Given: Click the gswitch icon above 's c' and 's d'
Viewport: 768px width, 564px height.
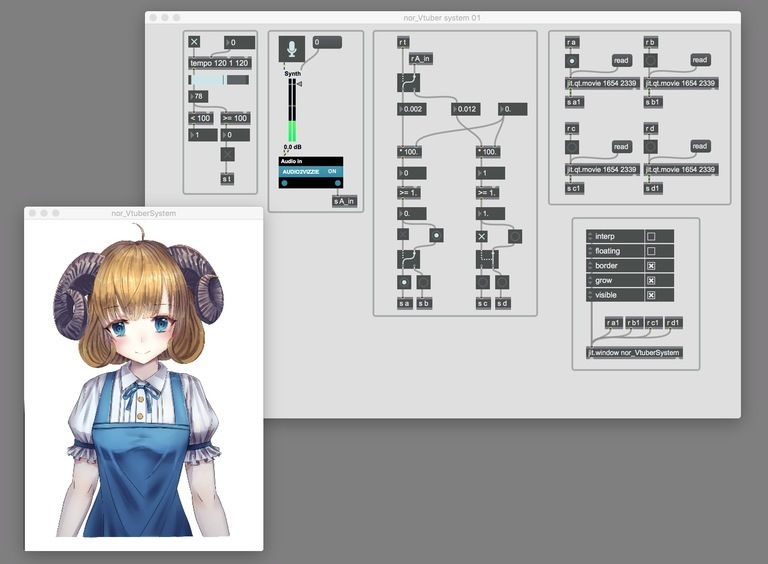Looking at the screenshot, I should 487,259.
